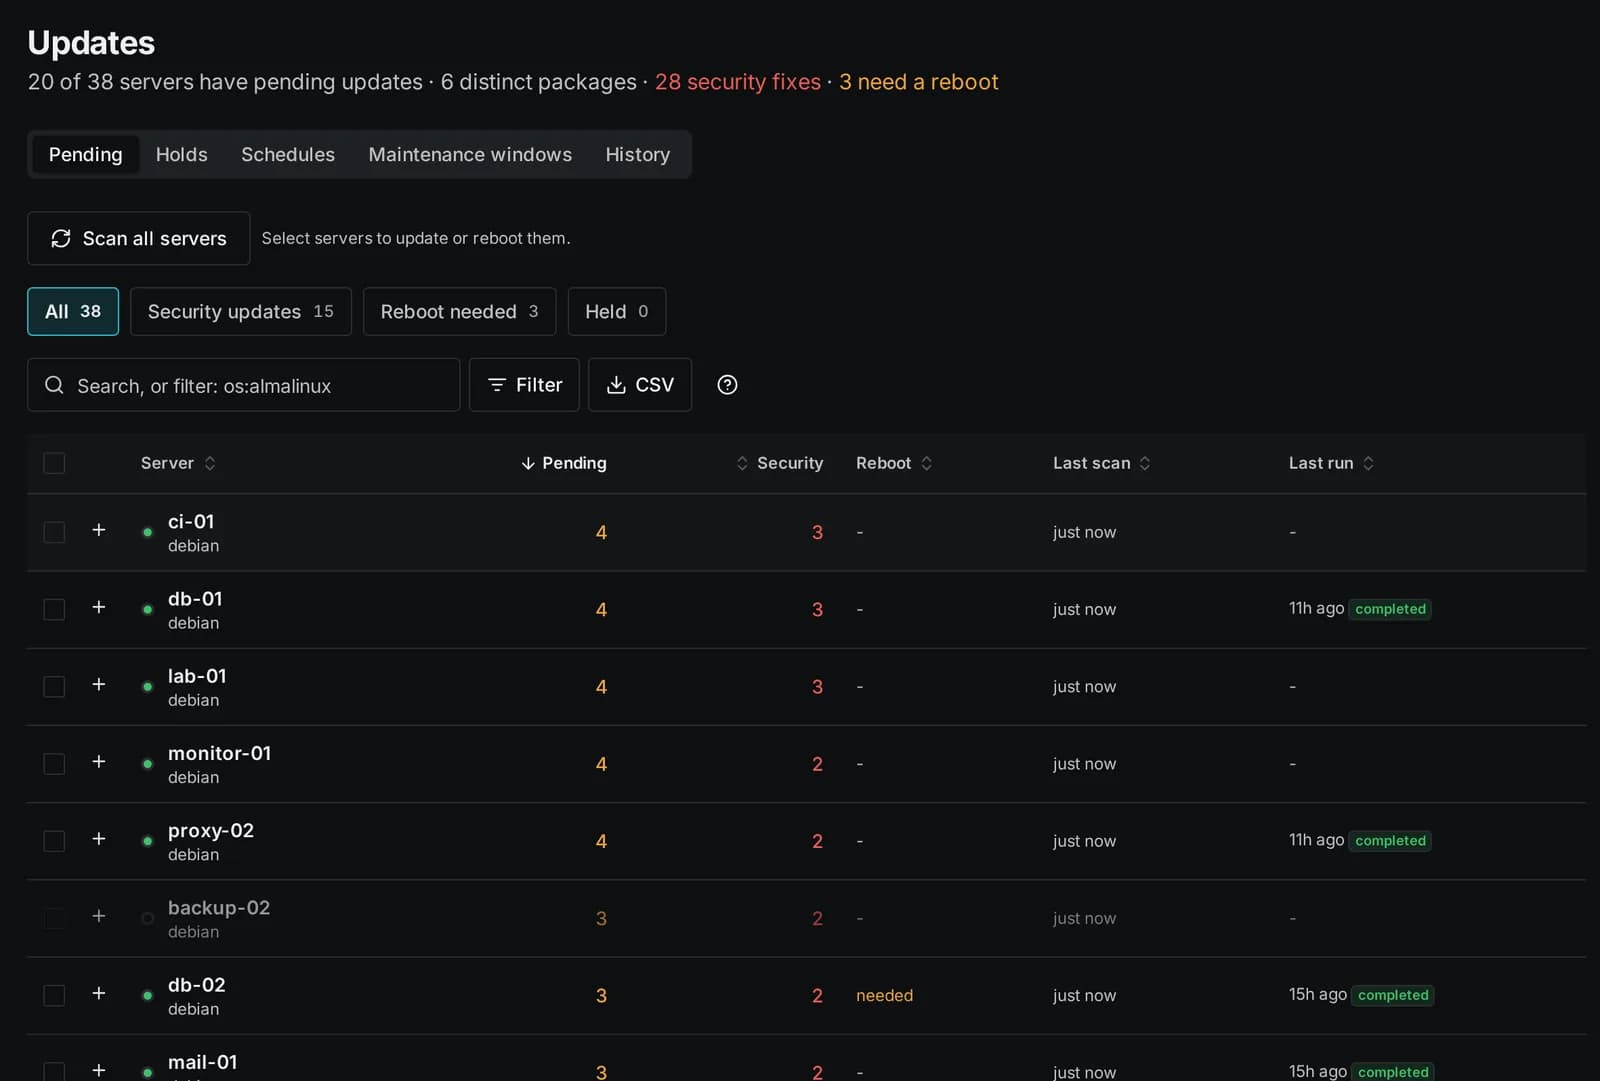Expand the lab-01 row details
This screenshot has height=1081, width=1600.
[x=99, y=684]
